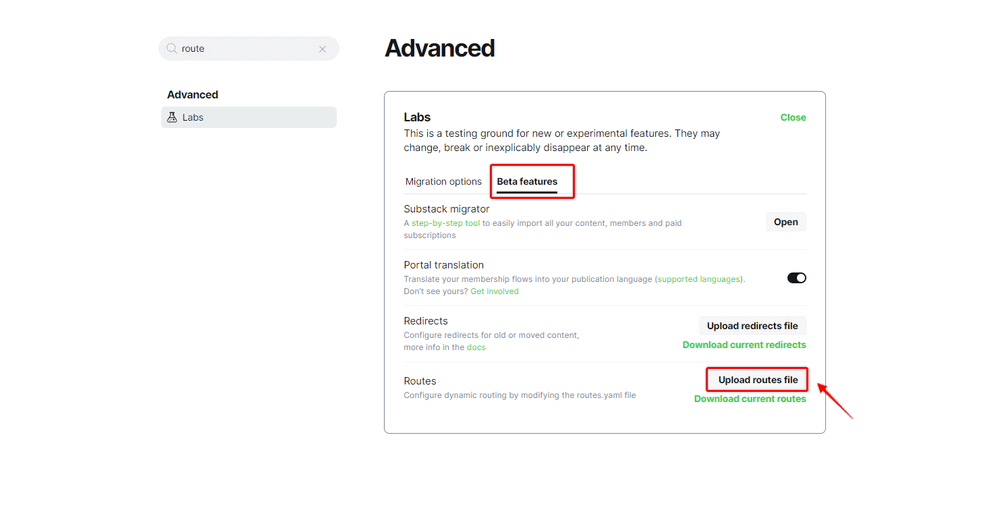Download current redirects link

coord(744,345)
